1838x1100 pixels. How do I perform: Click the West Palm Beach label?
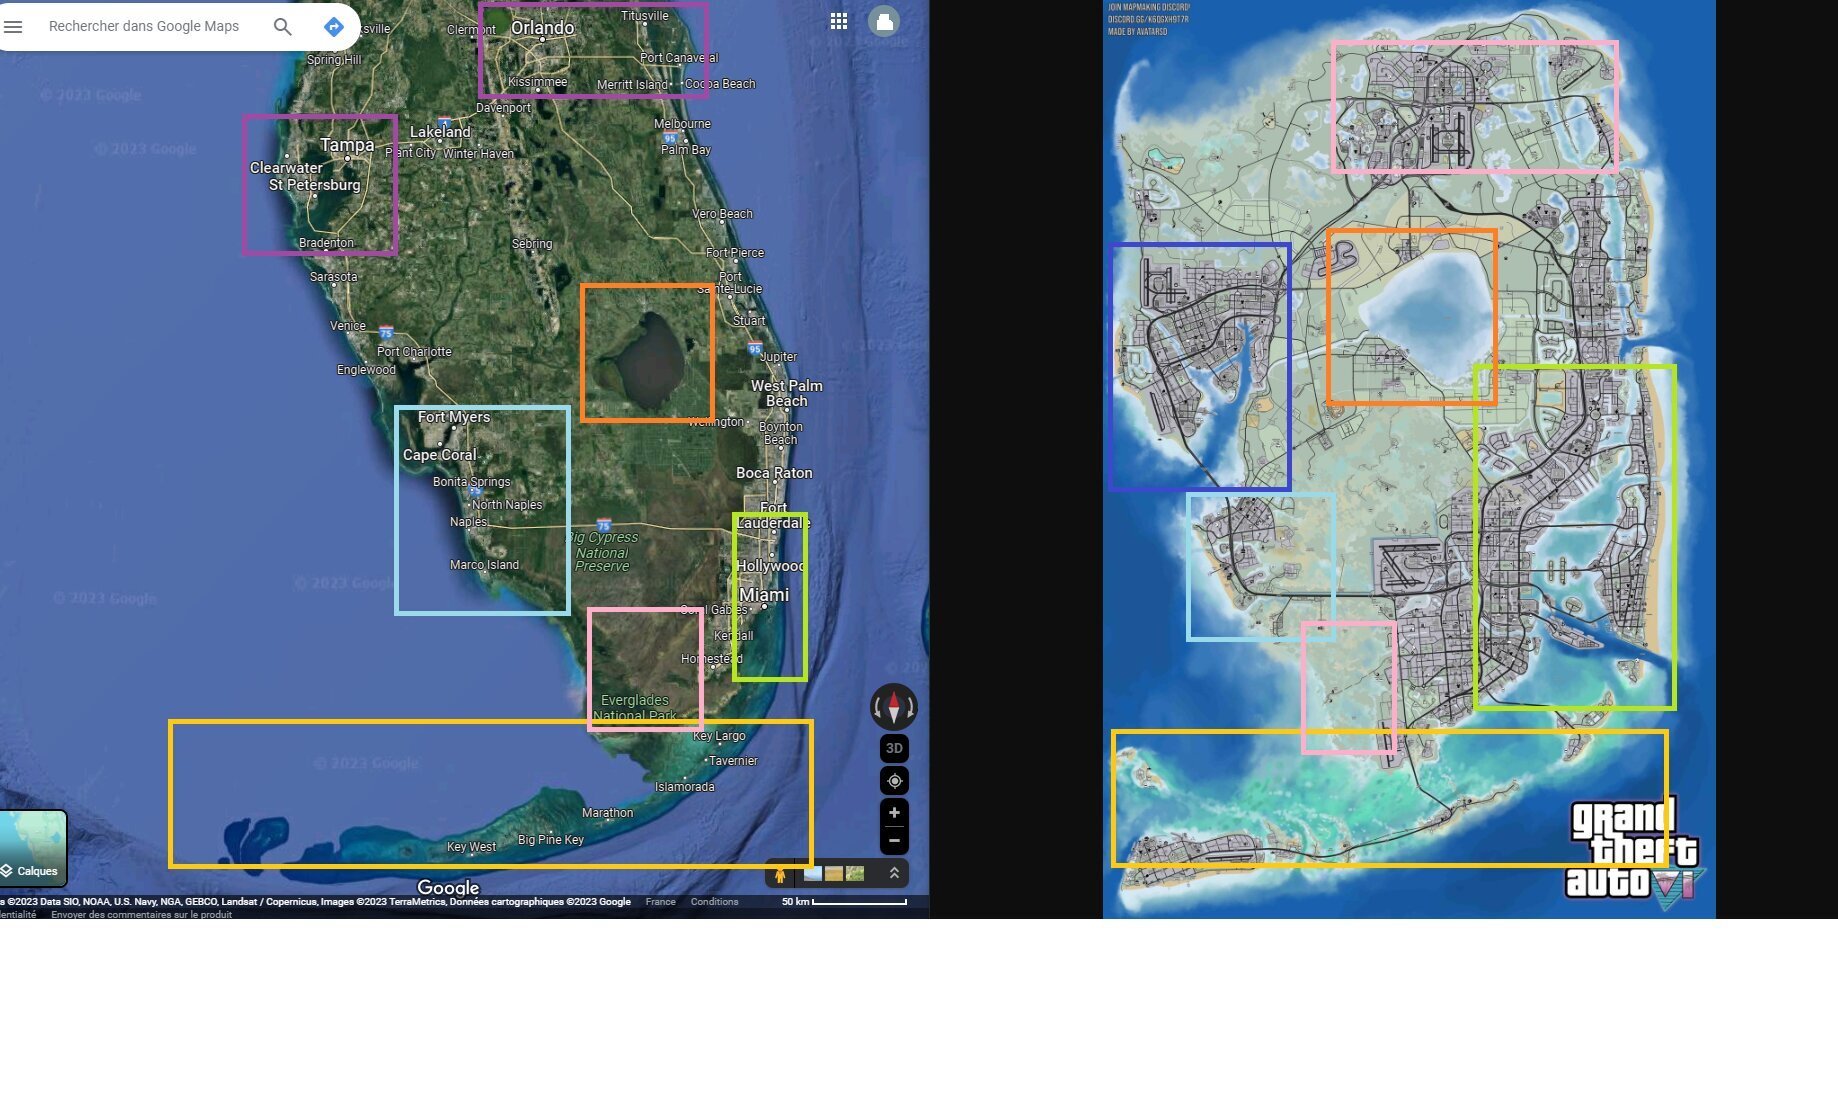click(x=787, y=393)
